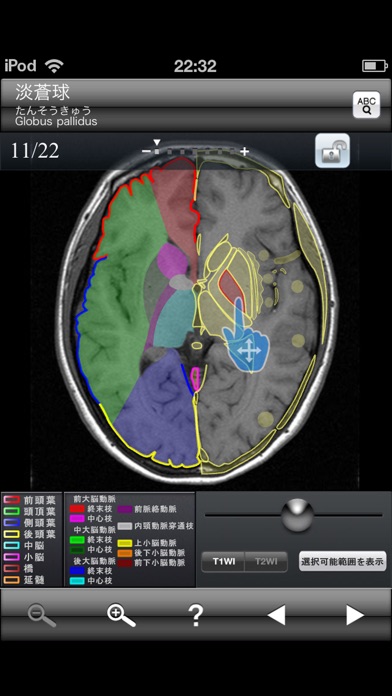Tap the iPod carrier label

pyautogui.click(x=20, y=66)
